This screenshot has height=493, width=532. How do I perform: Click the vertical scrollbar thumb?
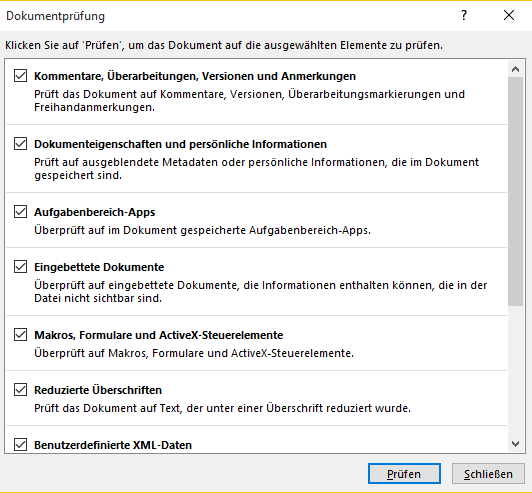[515, 191]
